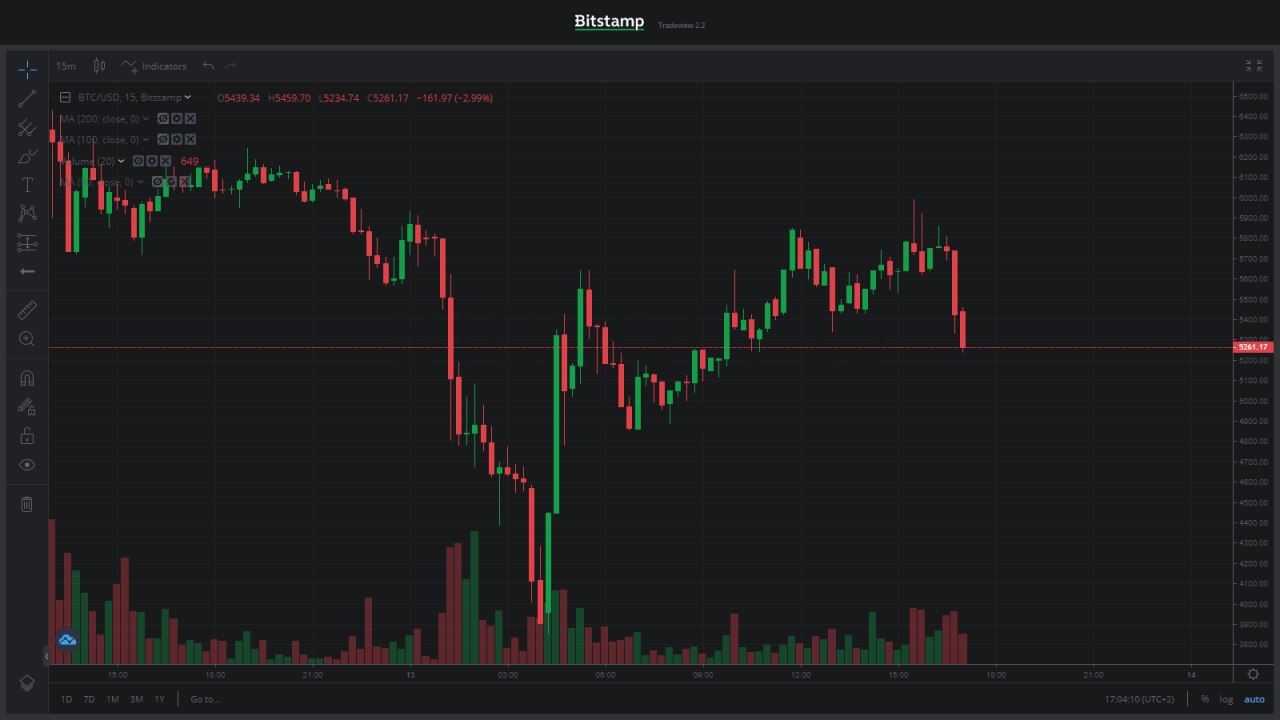Open the chart settings gear icon
Image resolution: width=1280 pixels, height=720 pixels.
[1253, 674]
